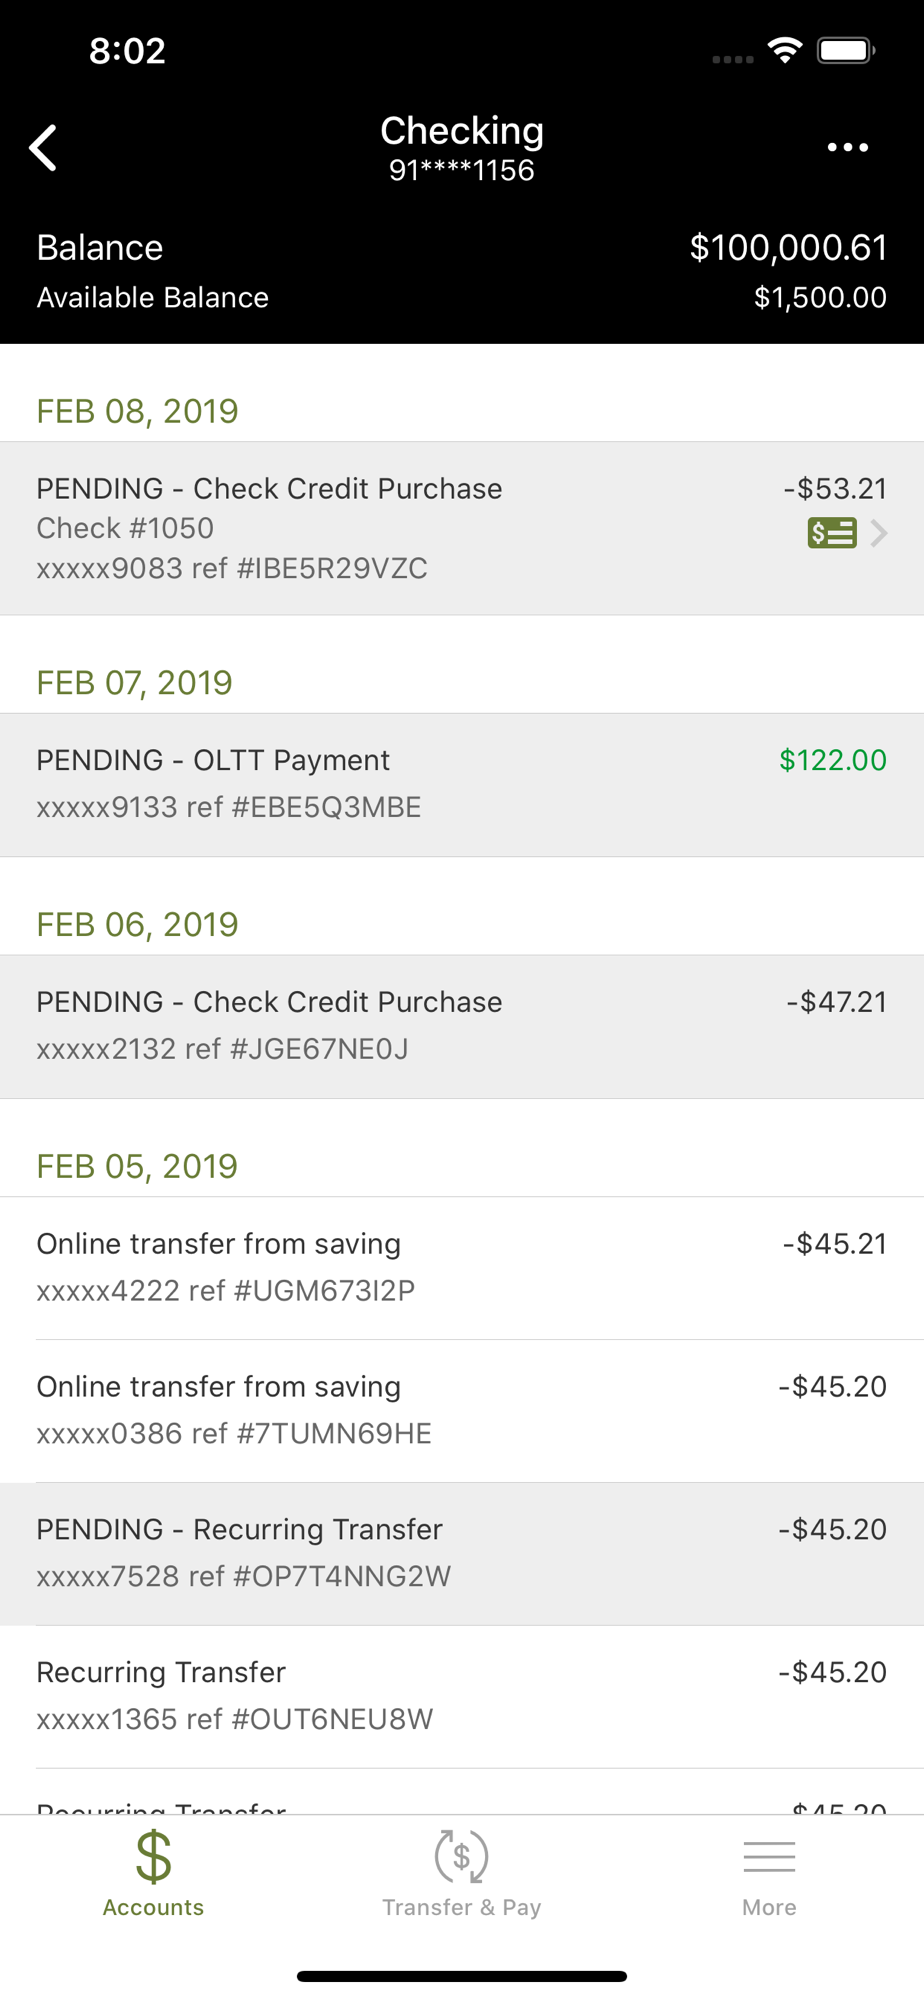The height and width of the screenshot is (2000, 924).
Task: Expand the chevron beside the -$53.21 transaction
Action: tap(879, 533)
